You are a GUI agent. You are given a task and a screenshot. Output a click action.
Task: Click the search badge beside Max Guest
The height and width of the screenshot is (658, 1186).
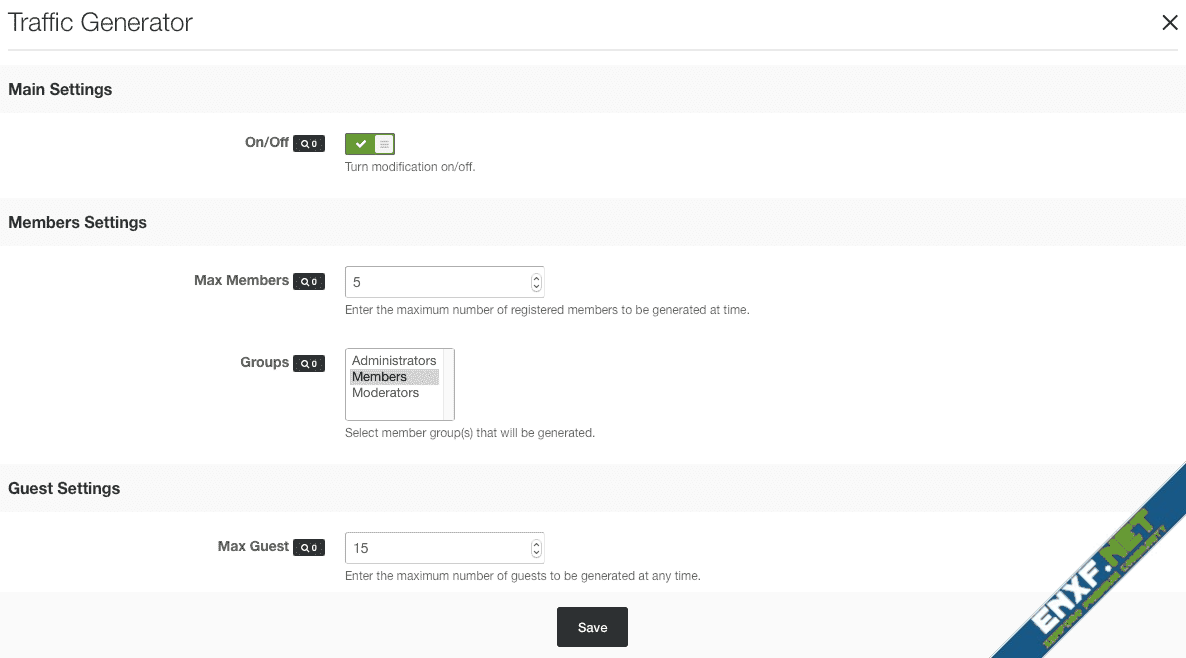point(309,548)
